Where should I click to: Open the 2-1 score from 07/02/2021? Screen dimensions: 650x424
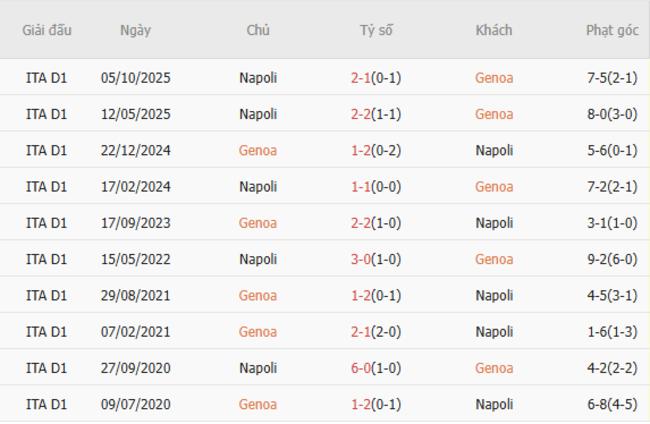coord(361,332)
